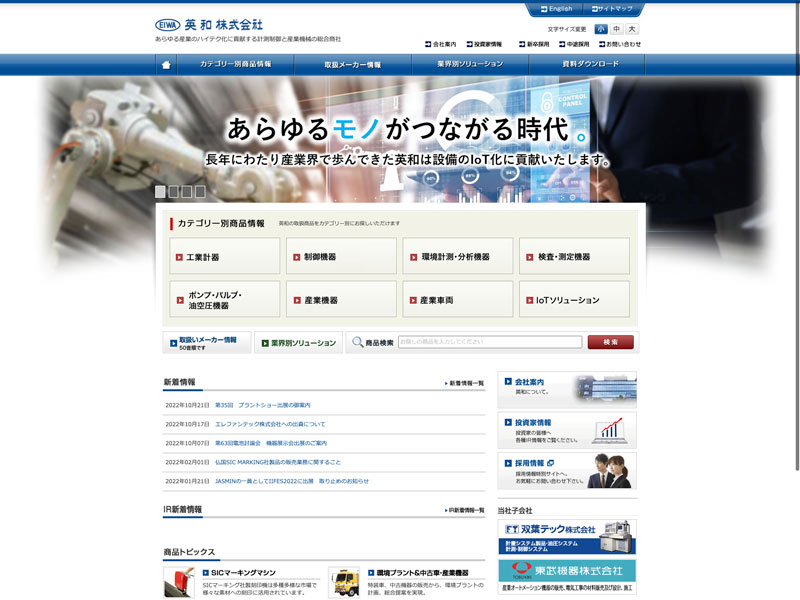Open the 第35回 プラントショー news link
Image resolution: width=800 pixels, height=600 pixels.
tap(262, 405)
